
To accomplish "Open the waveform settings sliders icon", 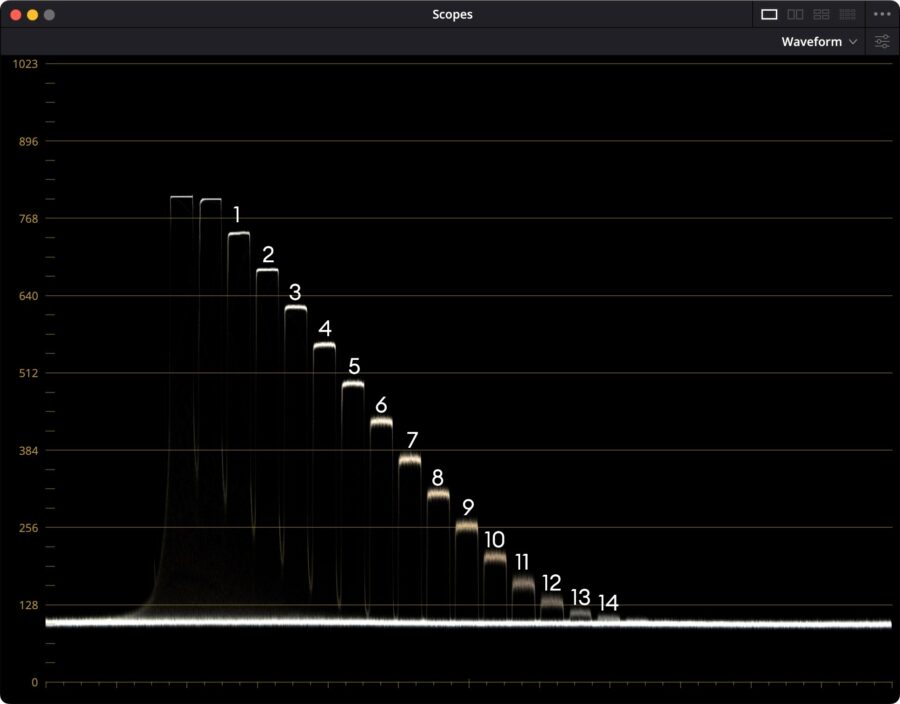I will (x=882, y=42).
